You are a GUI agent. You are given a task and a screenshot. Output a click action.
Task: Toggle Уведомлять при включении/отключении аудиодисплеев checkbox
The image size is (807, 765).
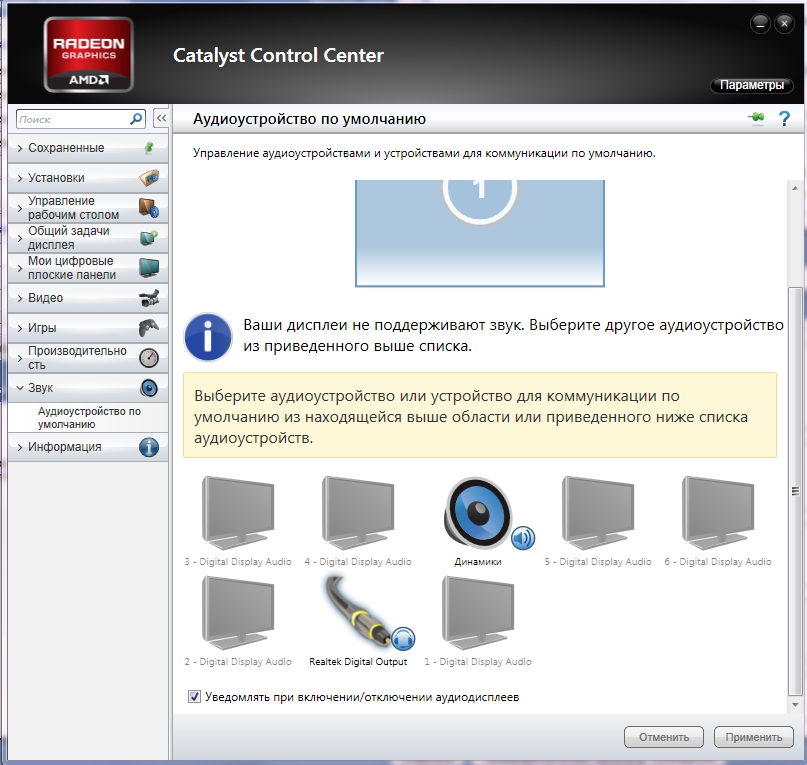[x=194, y=697]
